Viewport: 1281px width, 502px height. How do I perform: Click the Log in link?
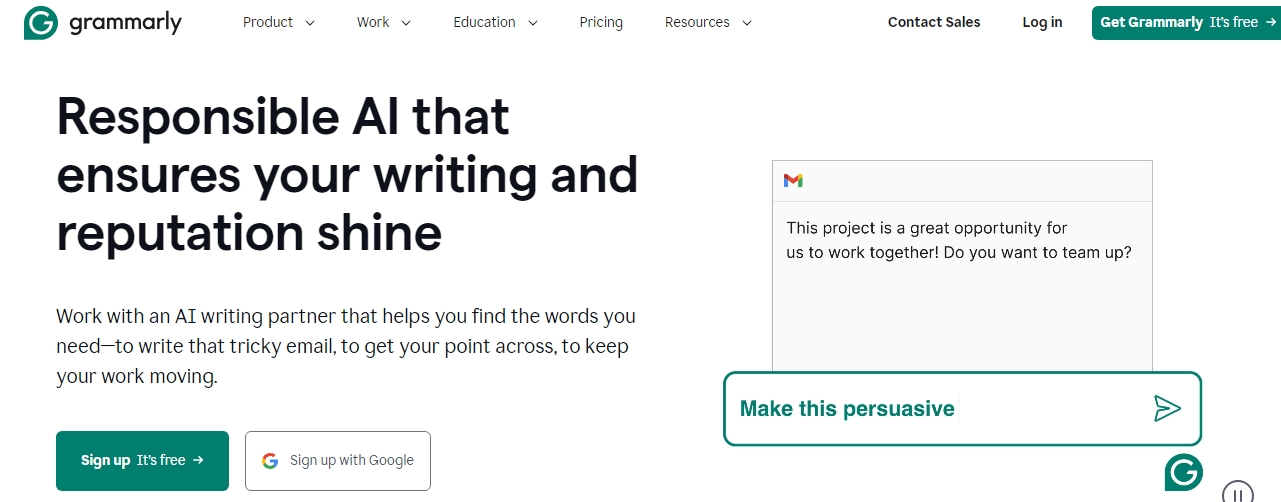coord(1042,22)
